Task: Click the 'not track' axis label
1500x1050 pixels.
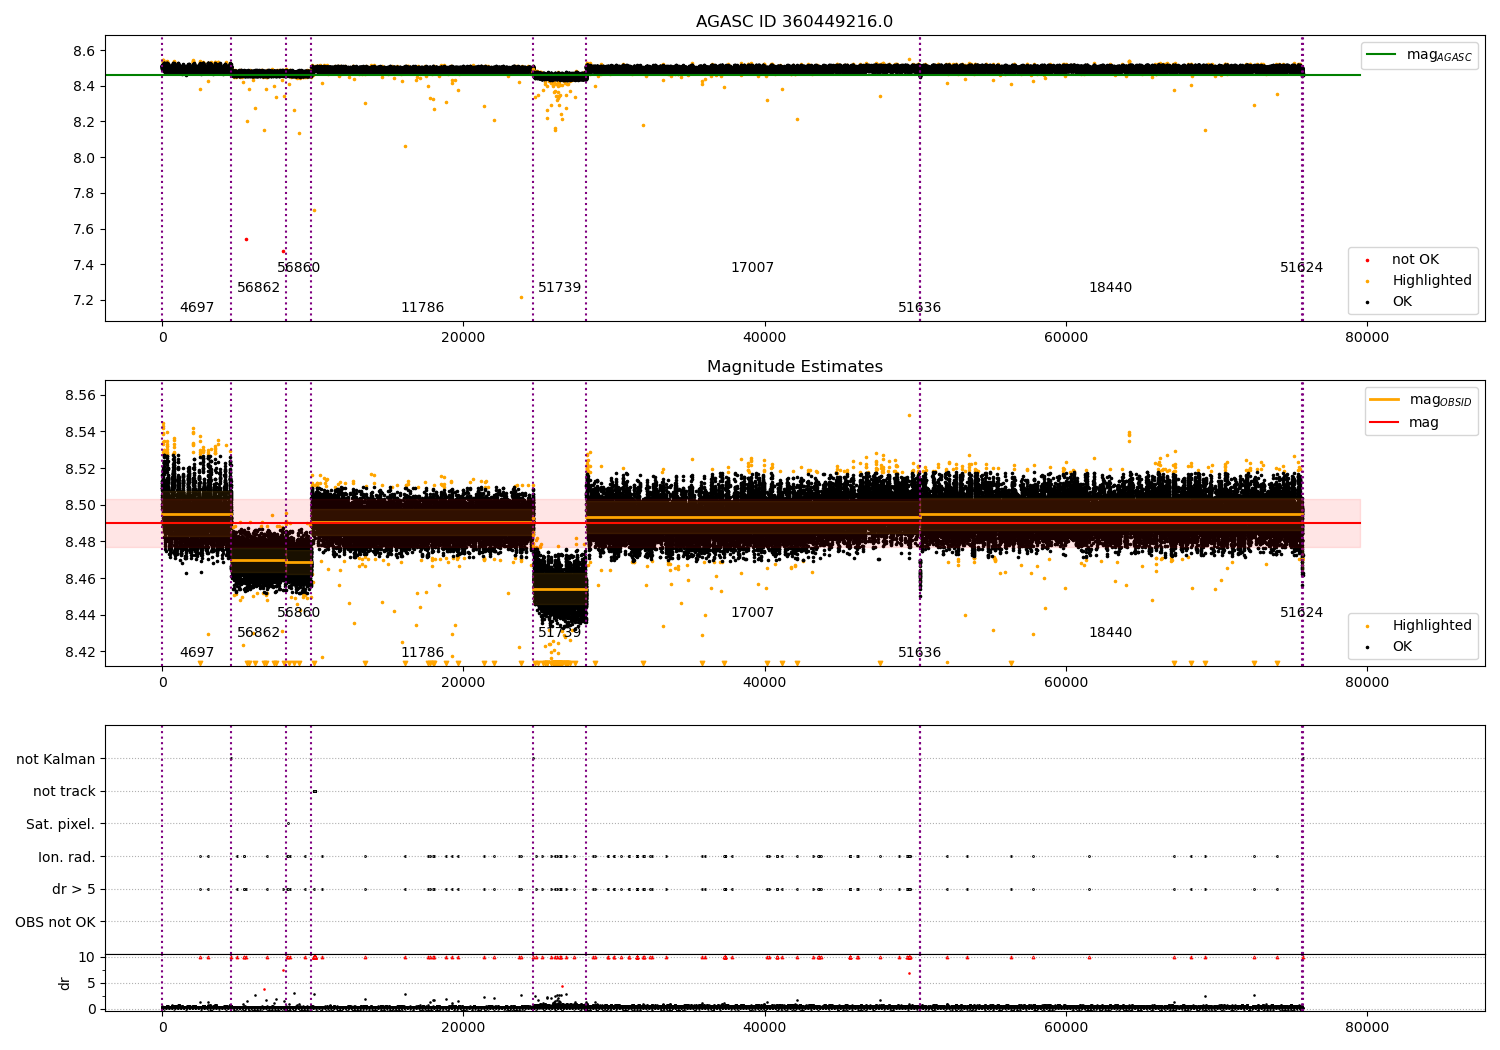Action: tap(64, 792)
